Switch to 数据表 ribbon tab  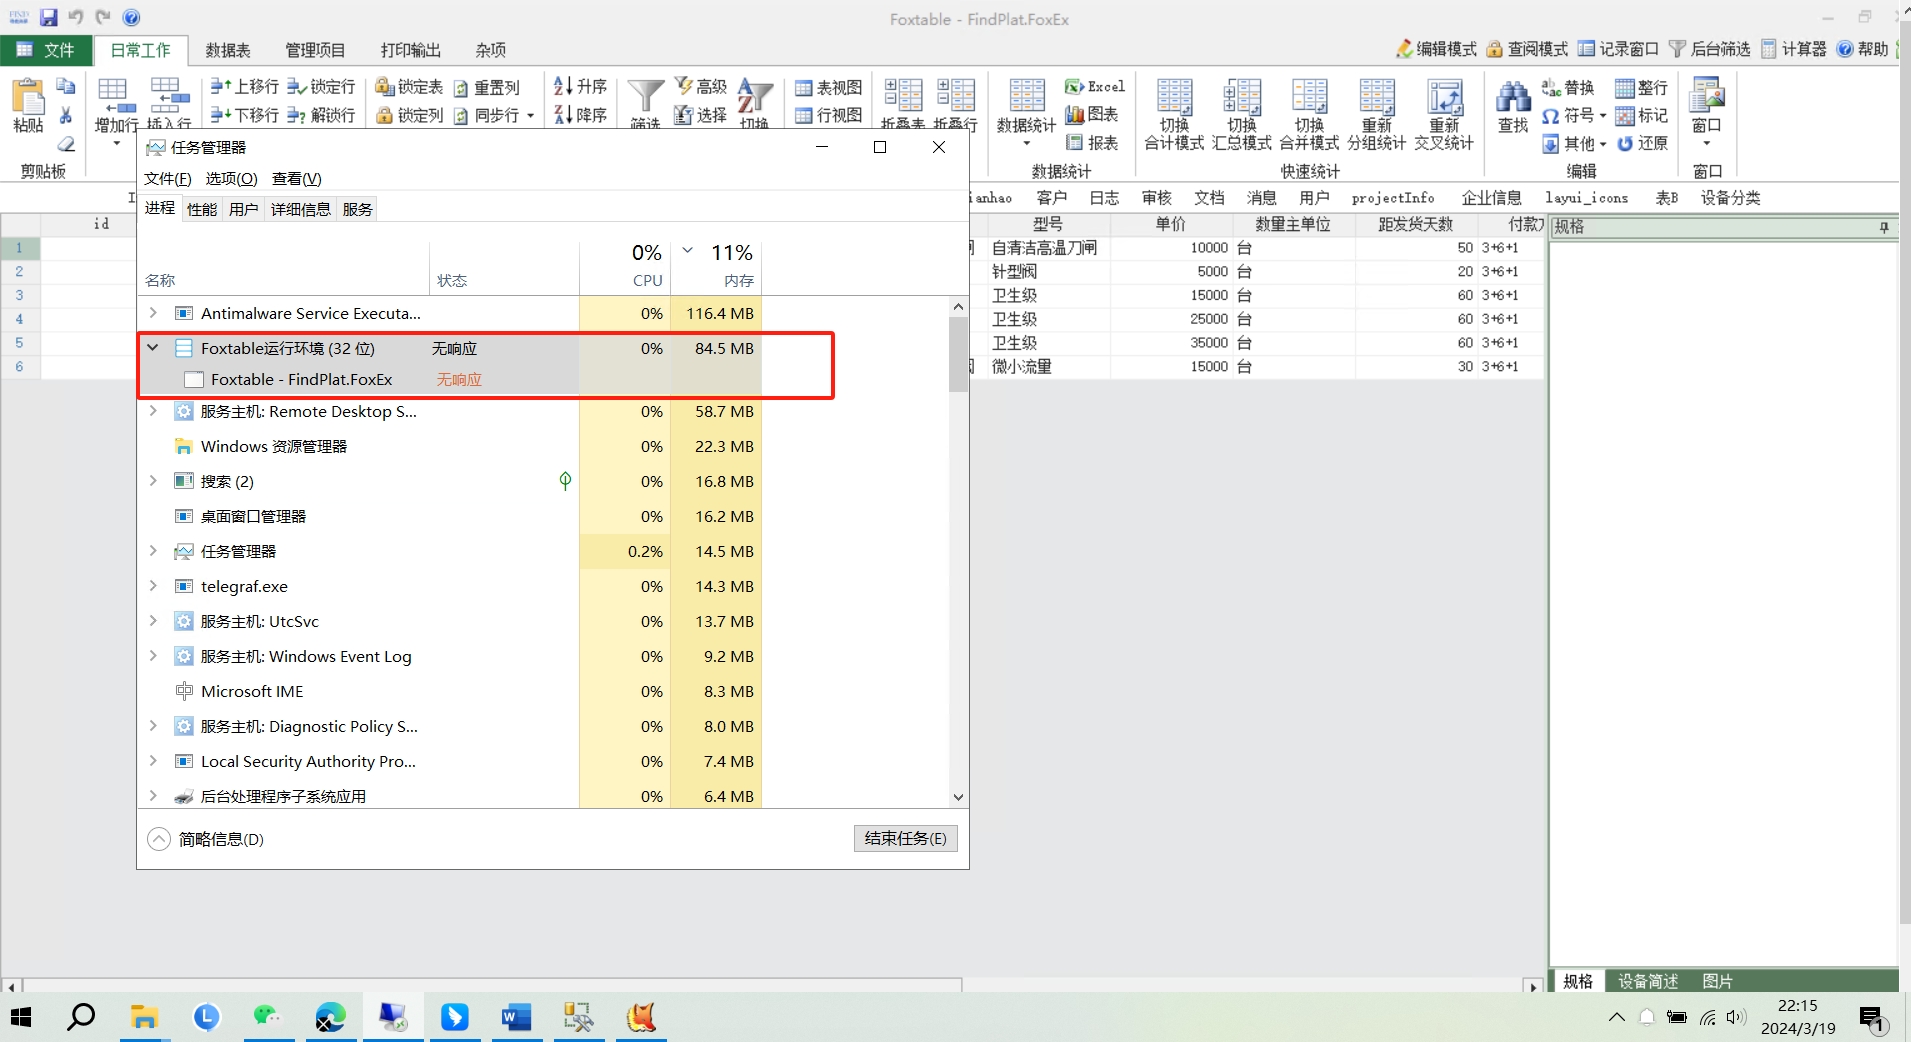click(228, 50)
